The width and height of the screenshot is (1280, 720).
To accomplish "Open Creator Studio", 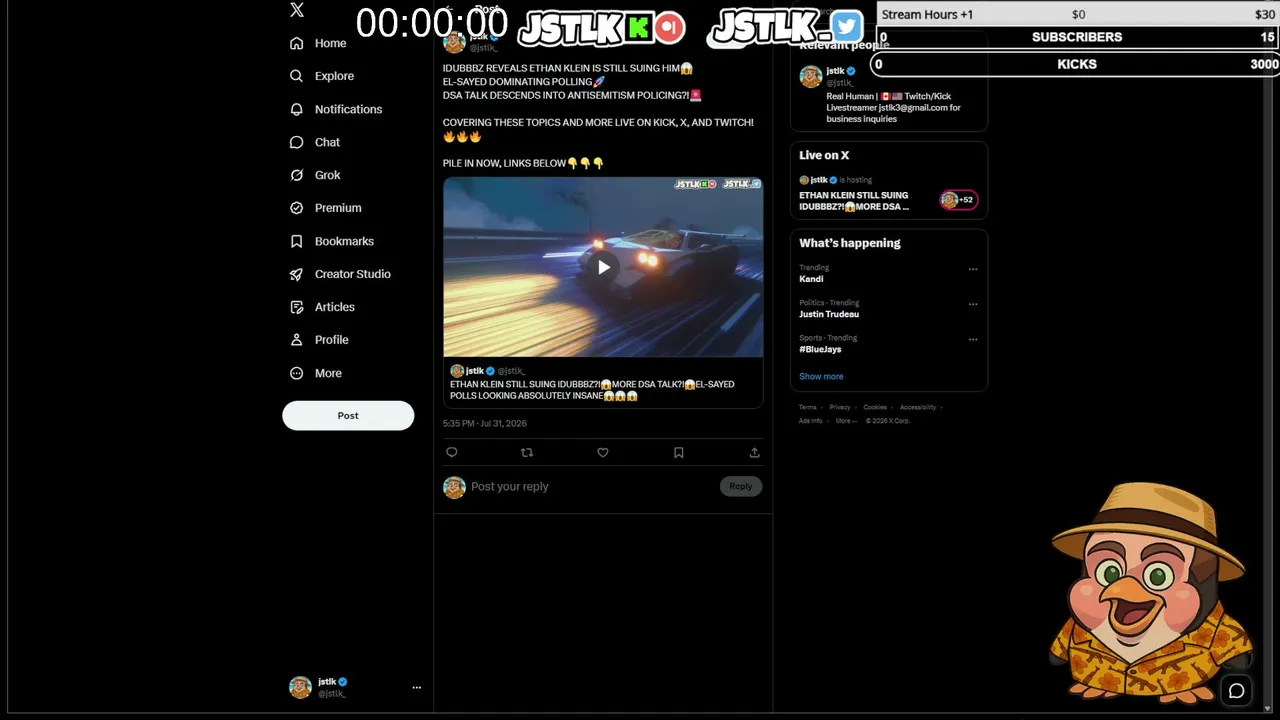I will 340,274.
